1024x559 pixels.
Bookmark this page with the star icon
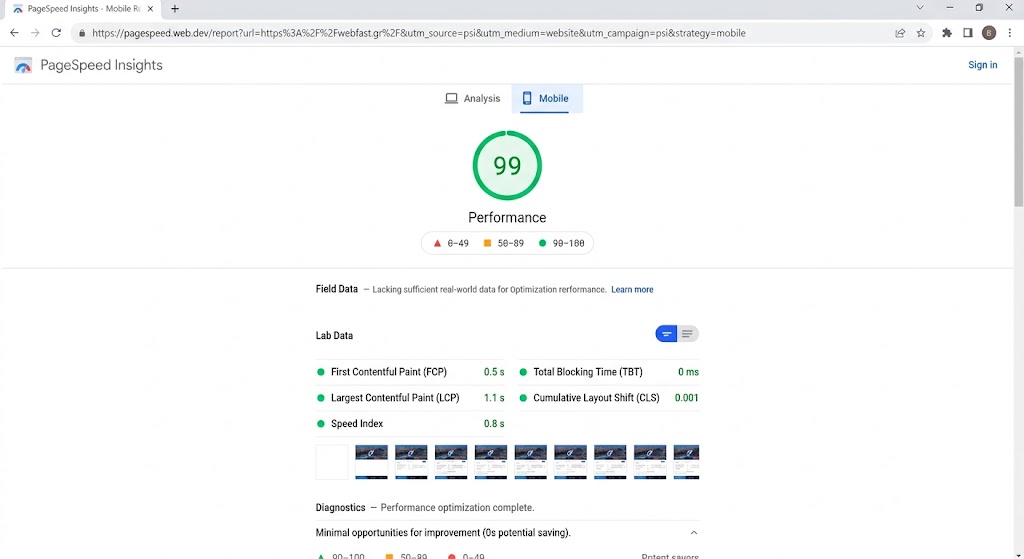(x=921, y=33)
